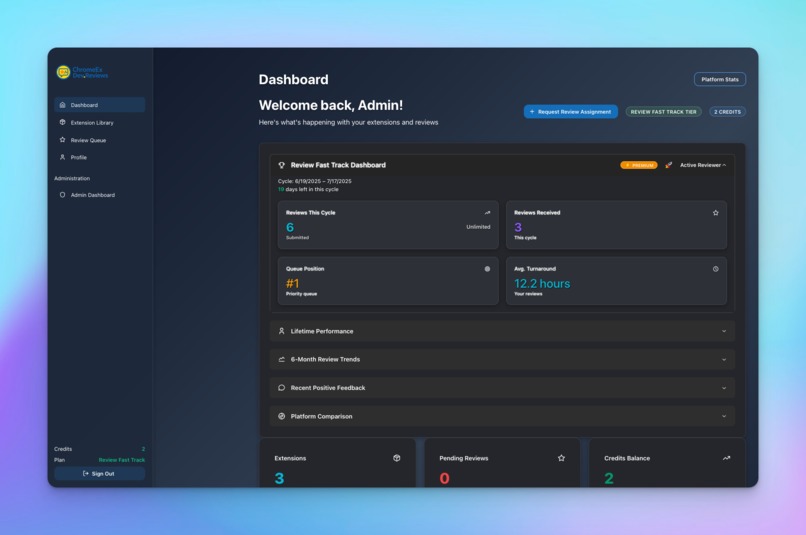Click trend icon in Credits Balance card

coord(726,458)
